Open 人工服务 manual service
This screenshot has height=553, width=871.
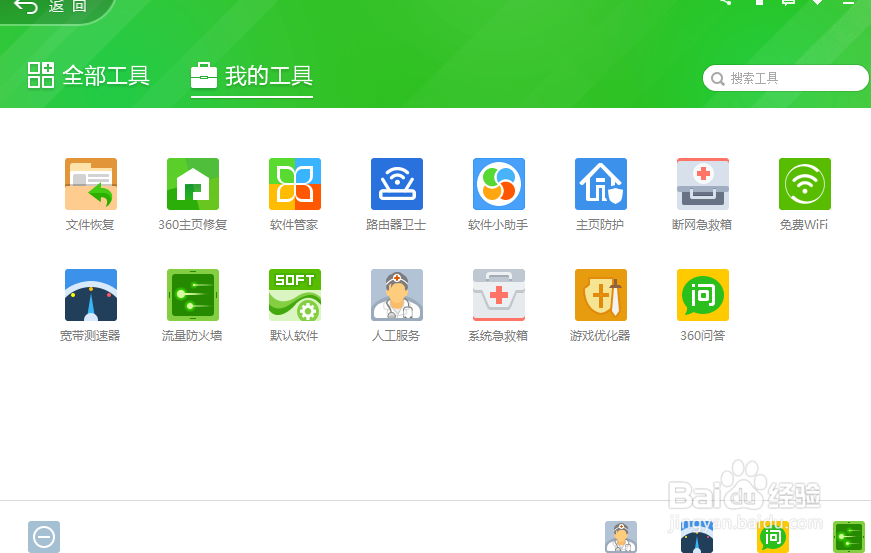point(397,295)
